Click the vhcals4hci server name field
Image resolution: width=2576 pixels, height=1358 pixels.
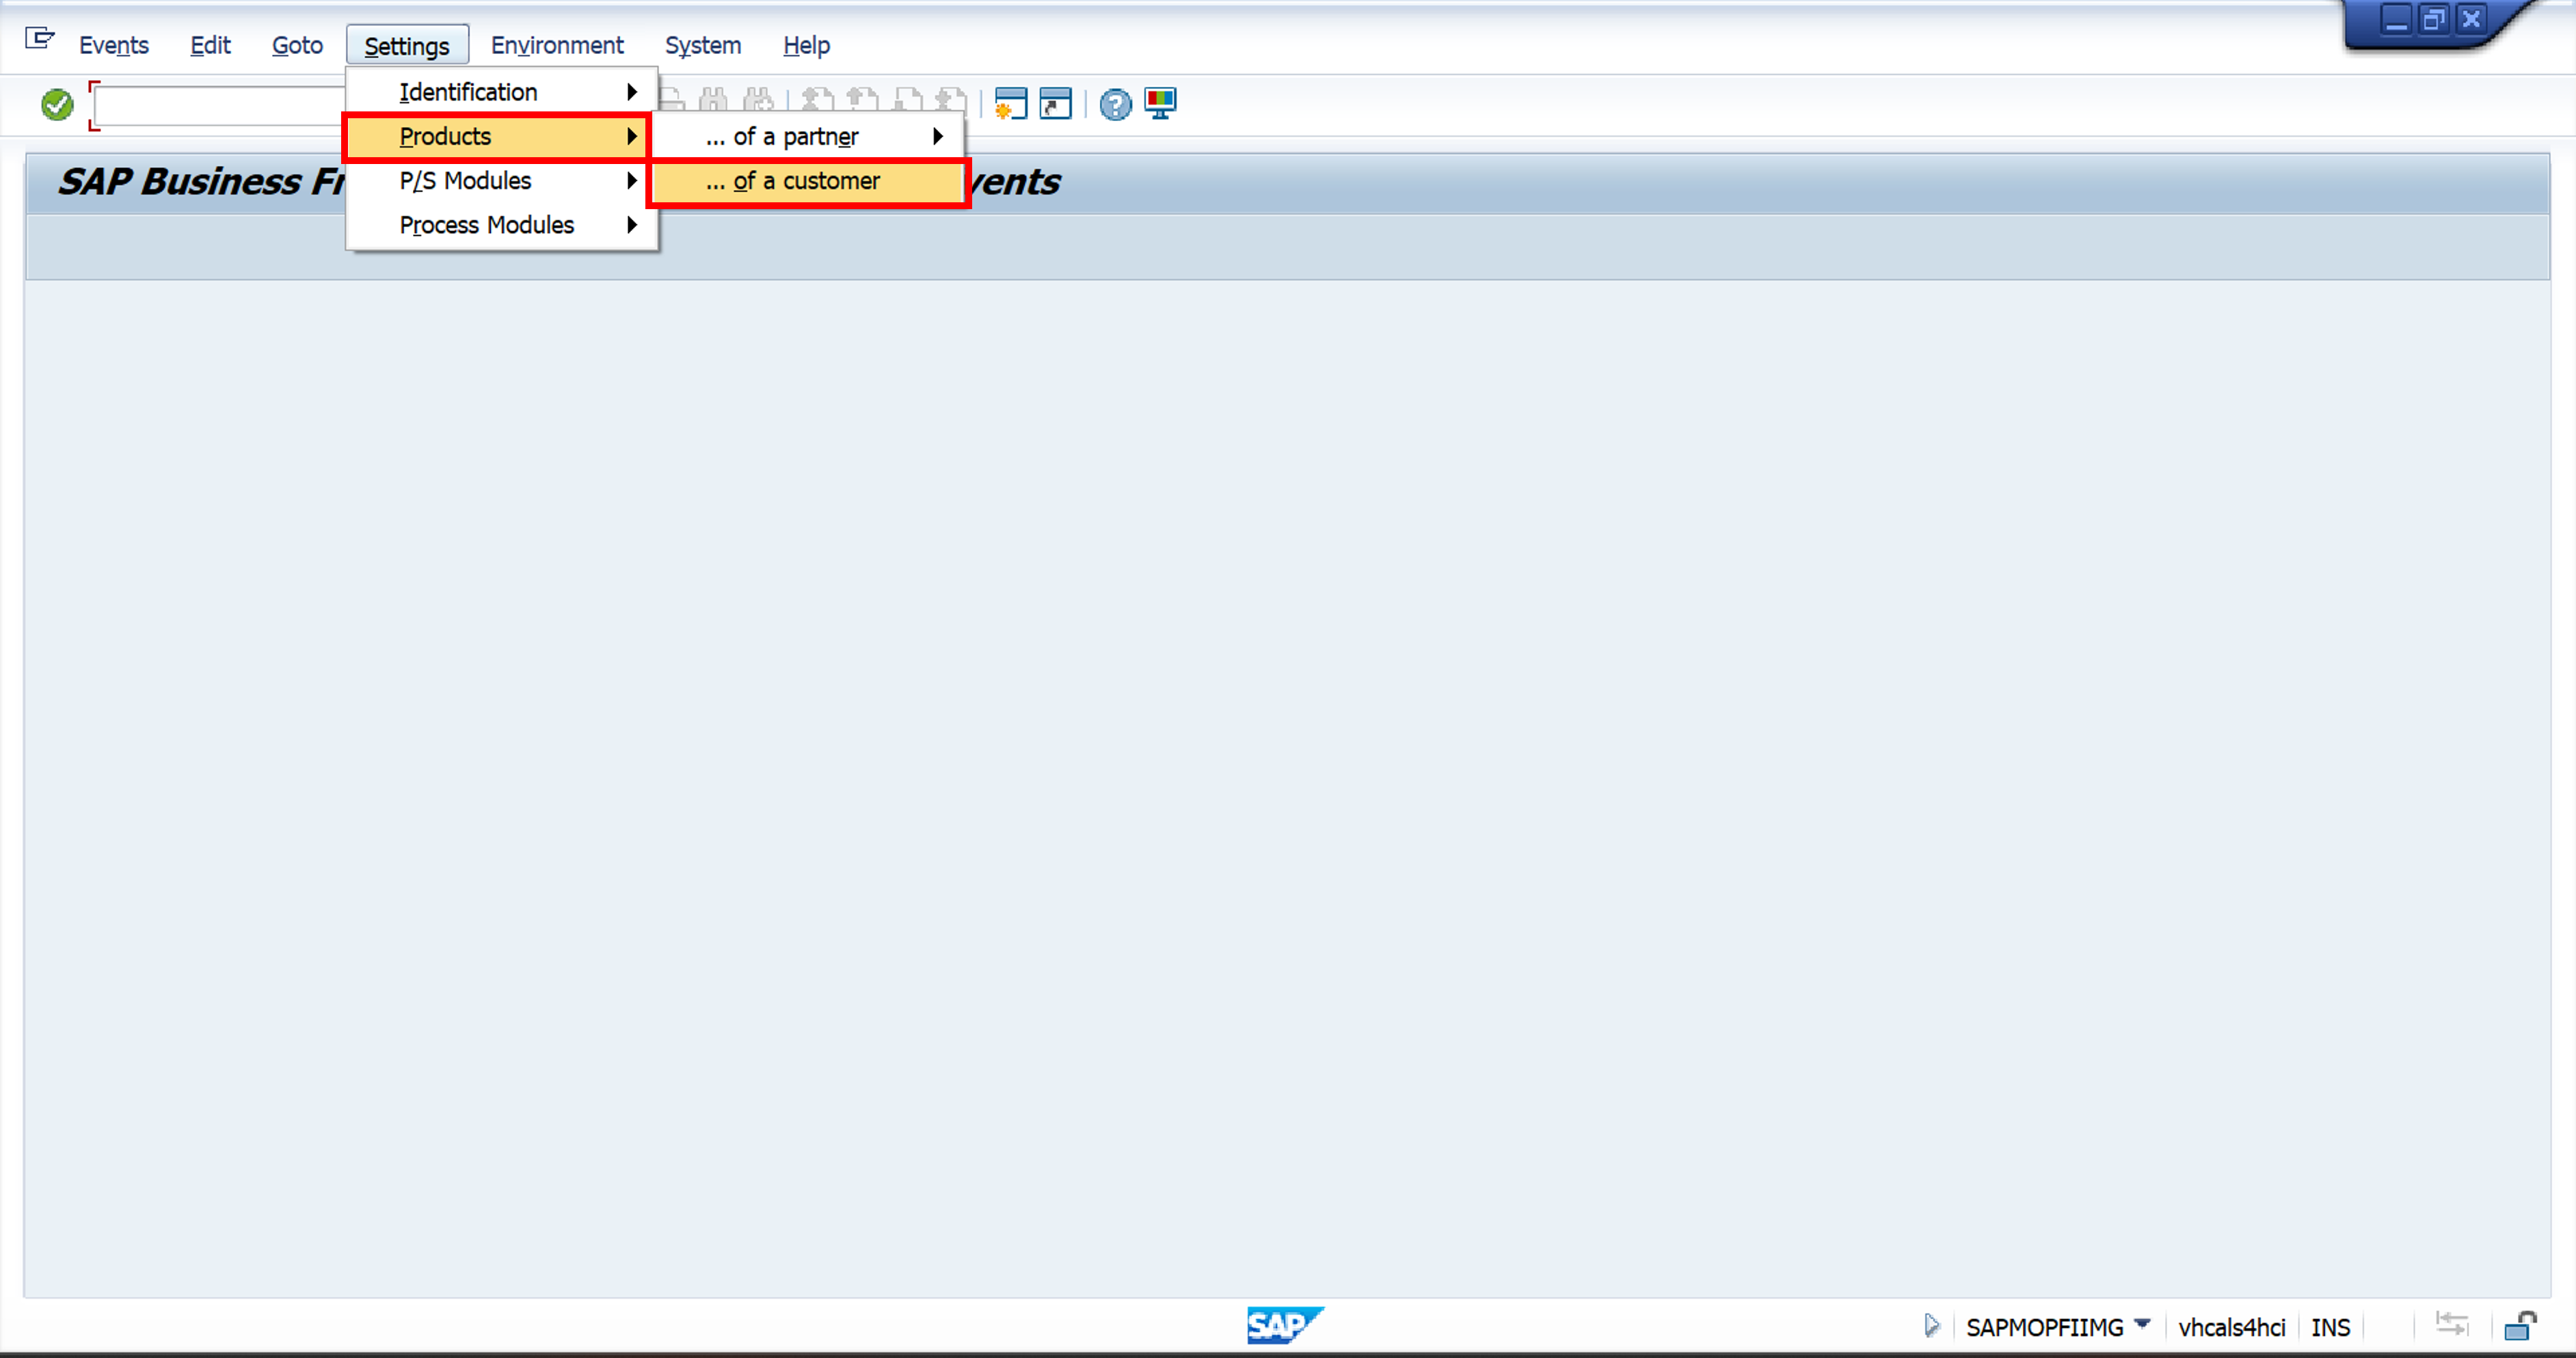(x=2231, y=1327)
